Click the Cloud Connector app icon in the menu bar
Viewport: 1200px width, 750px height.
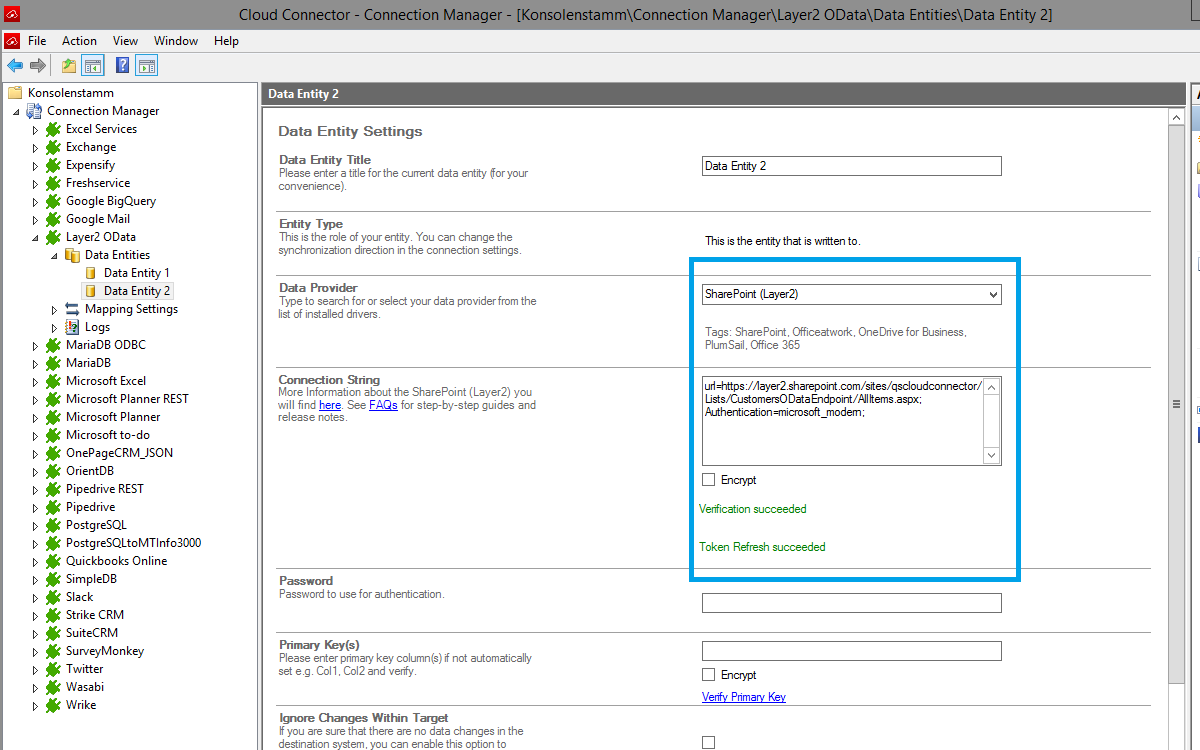click(12, 41)
